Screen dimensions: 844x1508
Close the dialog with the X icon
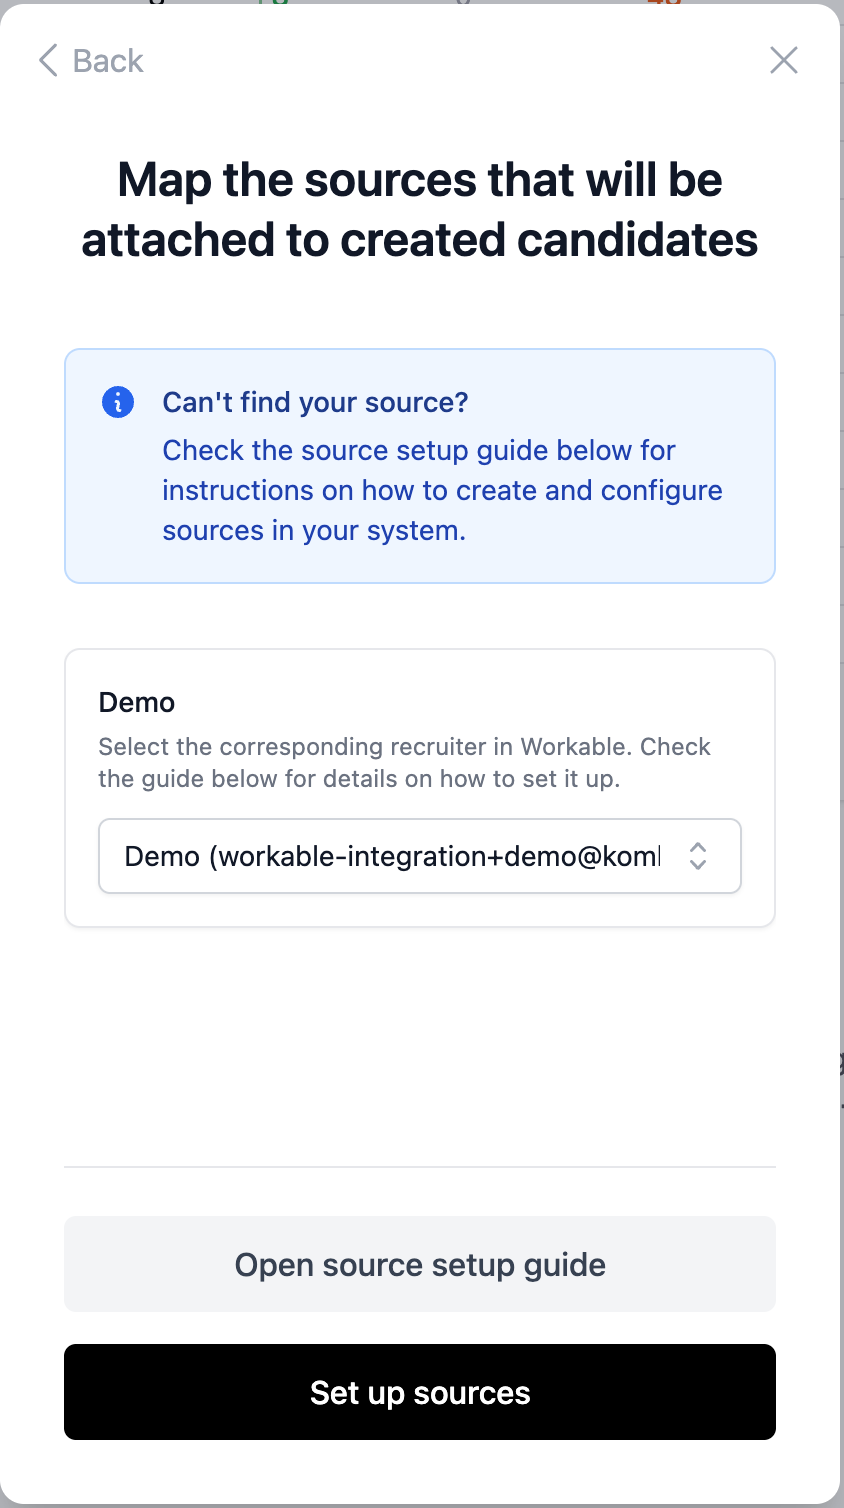pyautogui.click(x=784, y=61)
